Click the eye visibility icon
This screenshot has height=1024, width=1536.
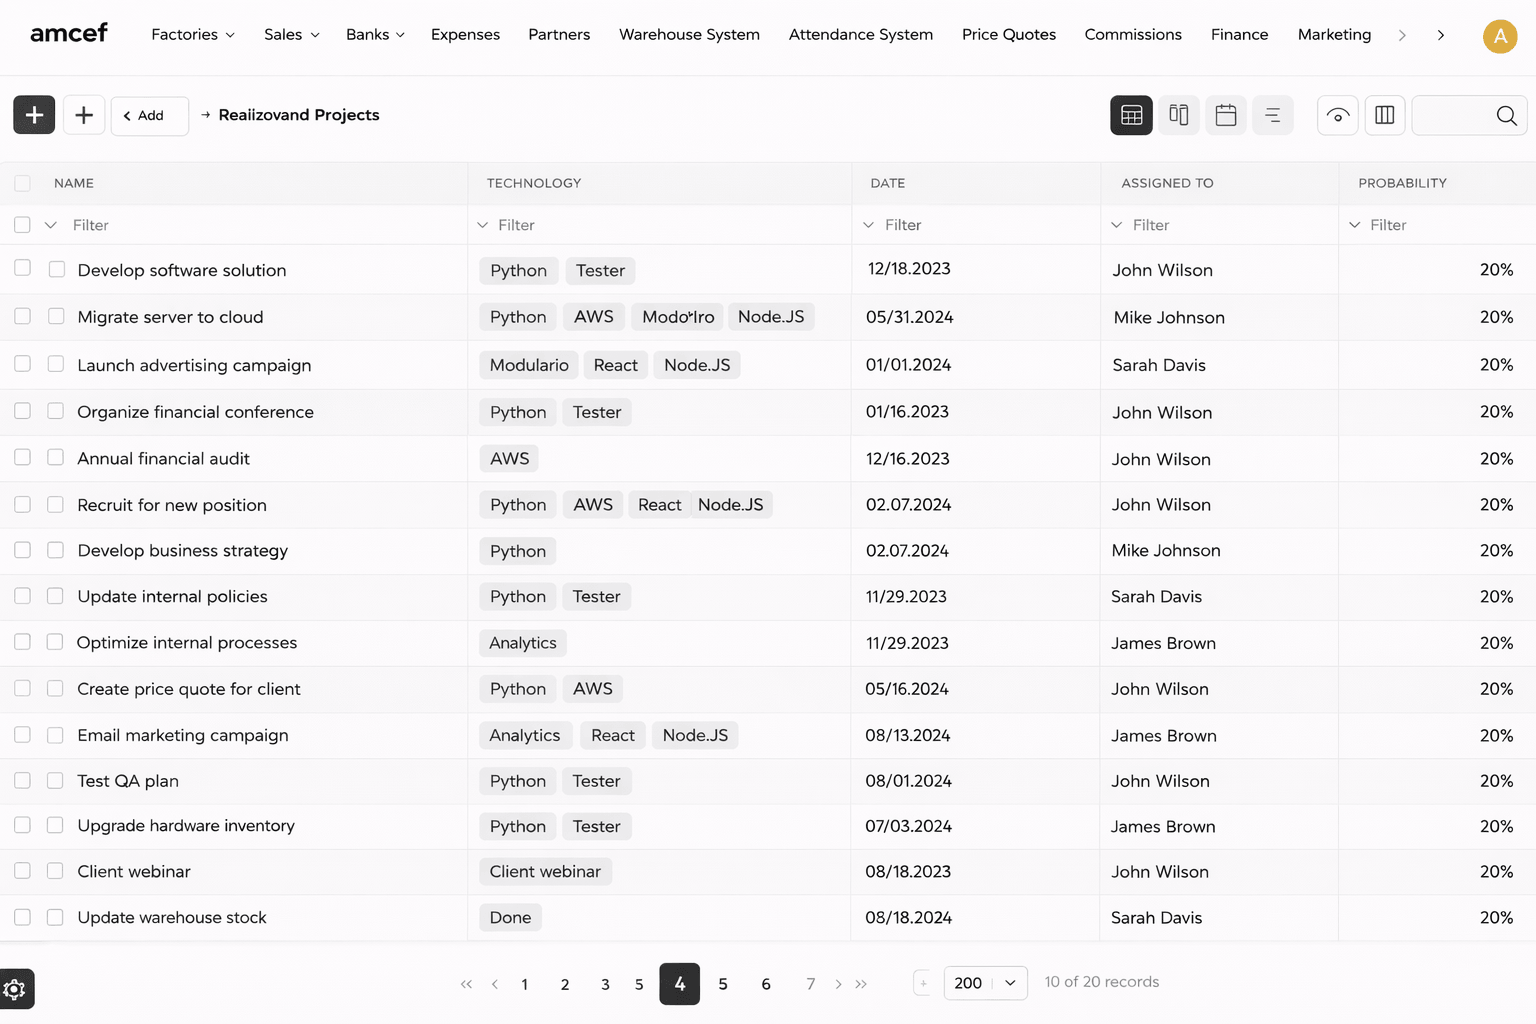pos(1337,115)
